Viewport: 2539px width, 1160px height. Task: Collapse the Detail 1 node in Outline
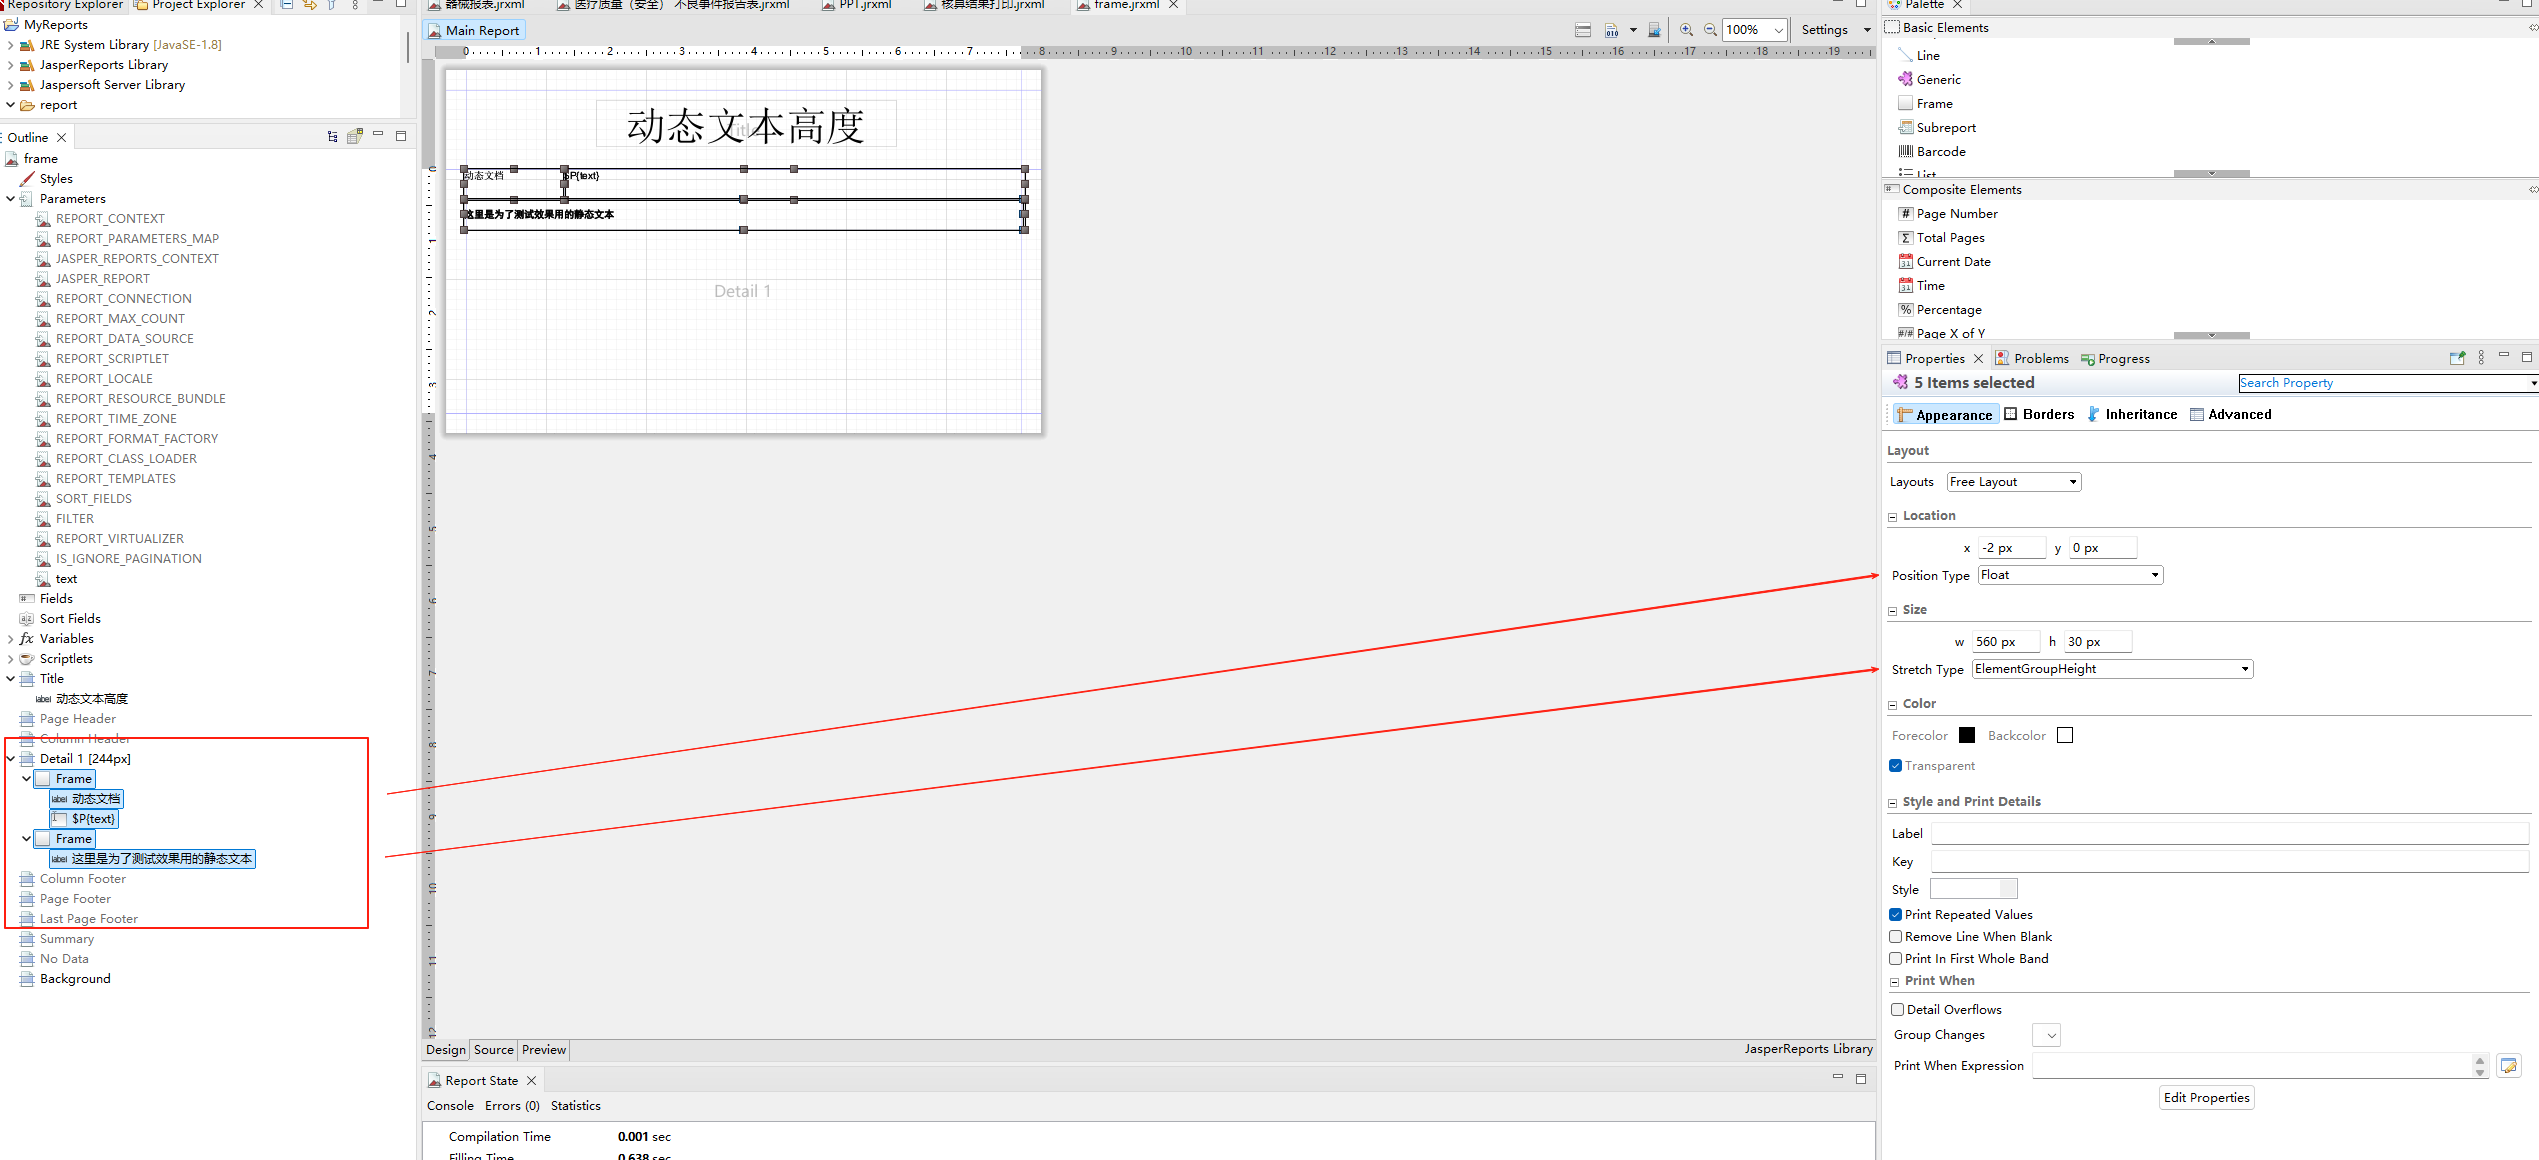10,758
